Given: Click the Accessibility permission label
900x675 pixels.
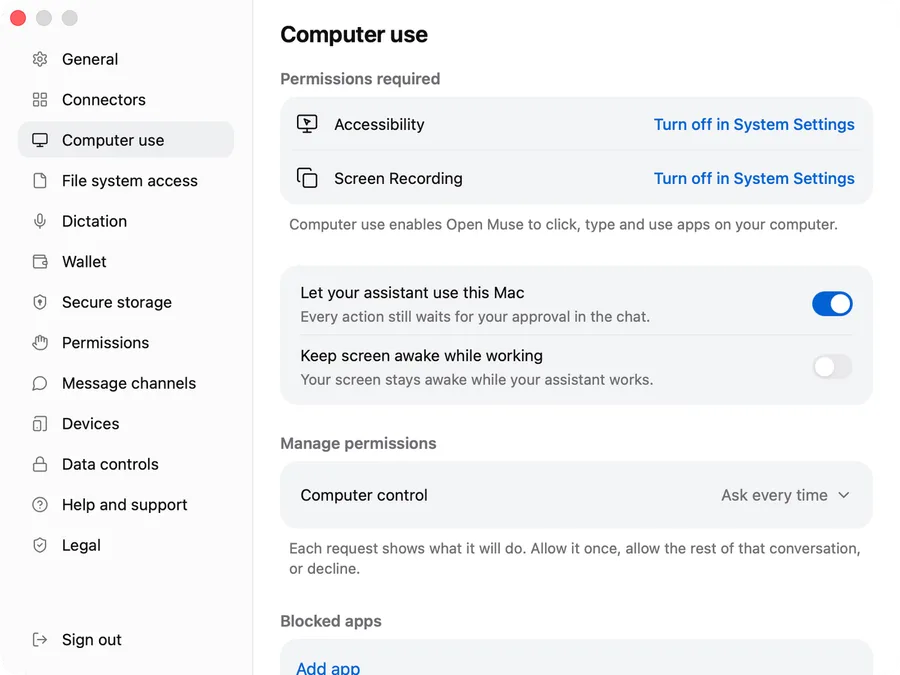Looking at the screenshot, I should (379, 125).
